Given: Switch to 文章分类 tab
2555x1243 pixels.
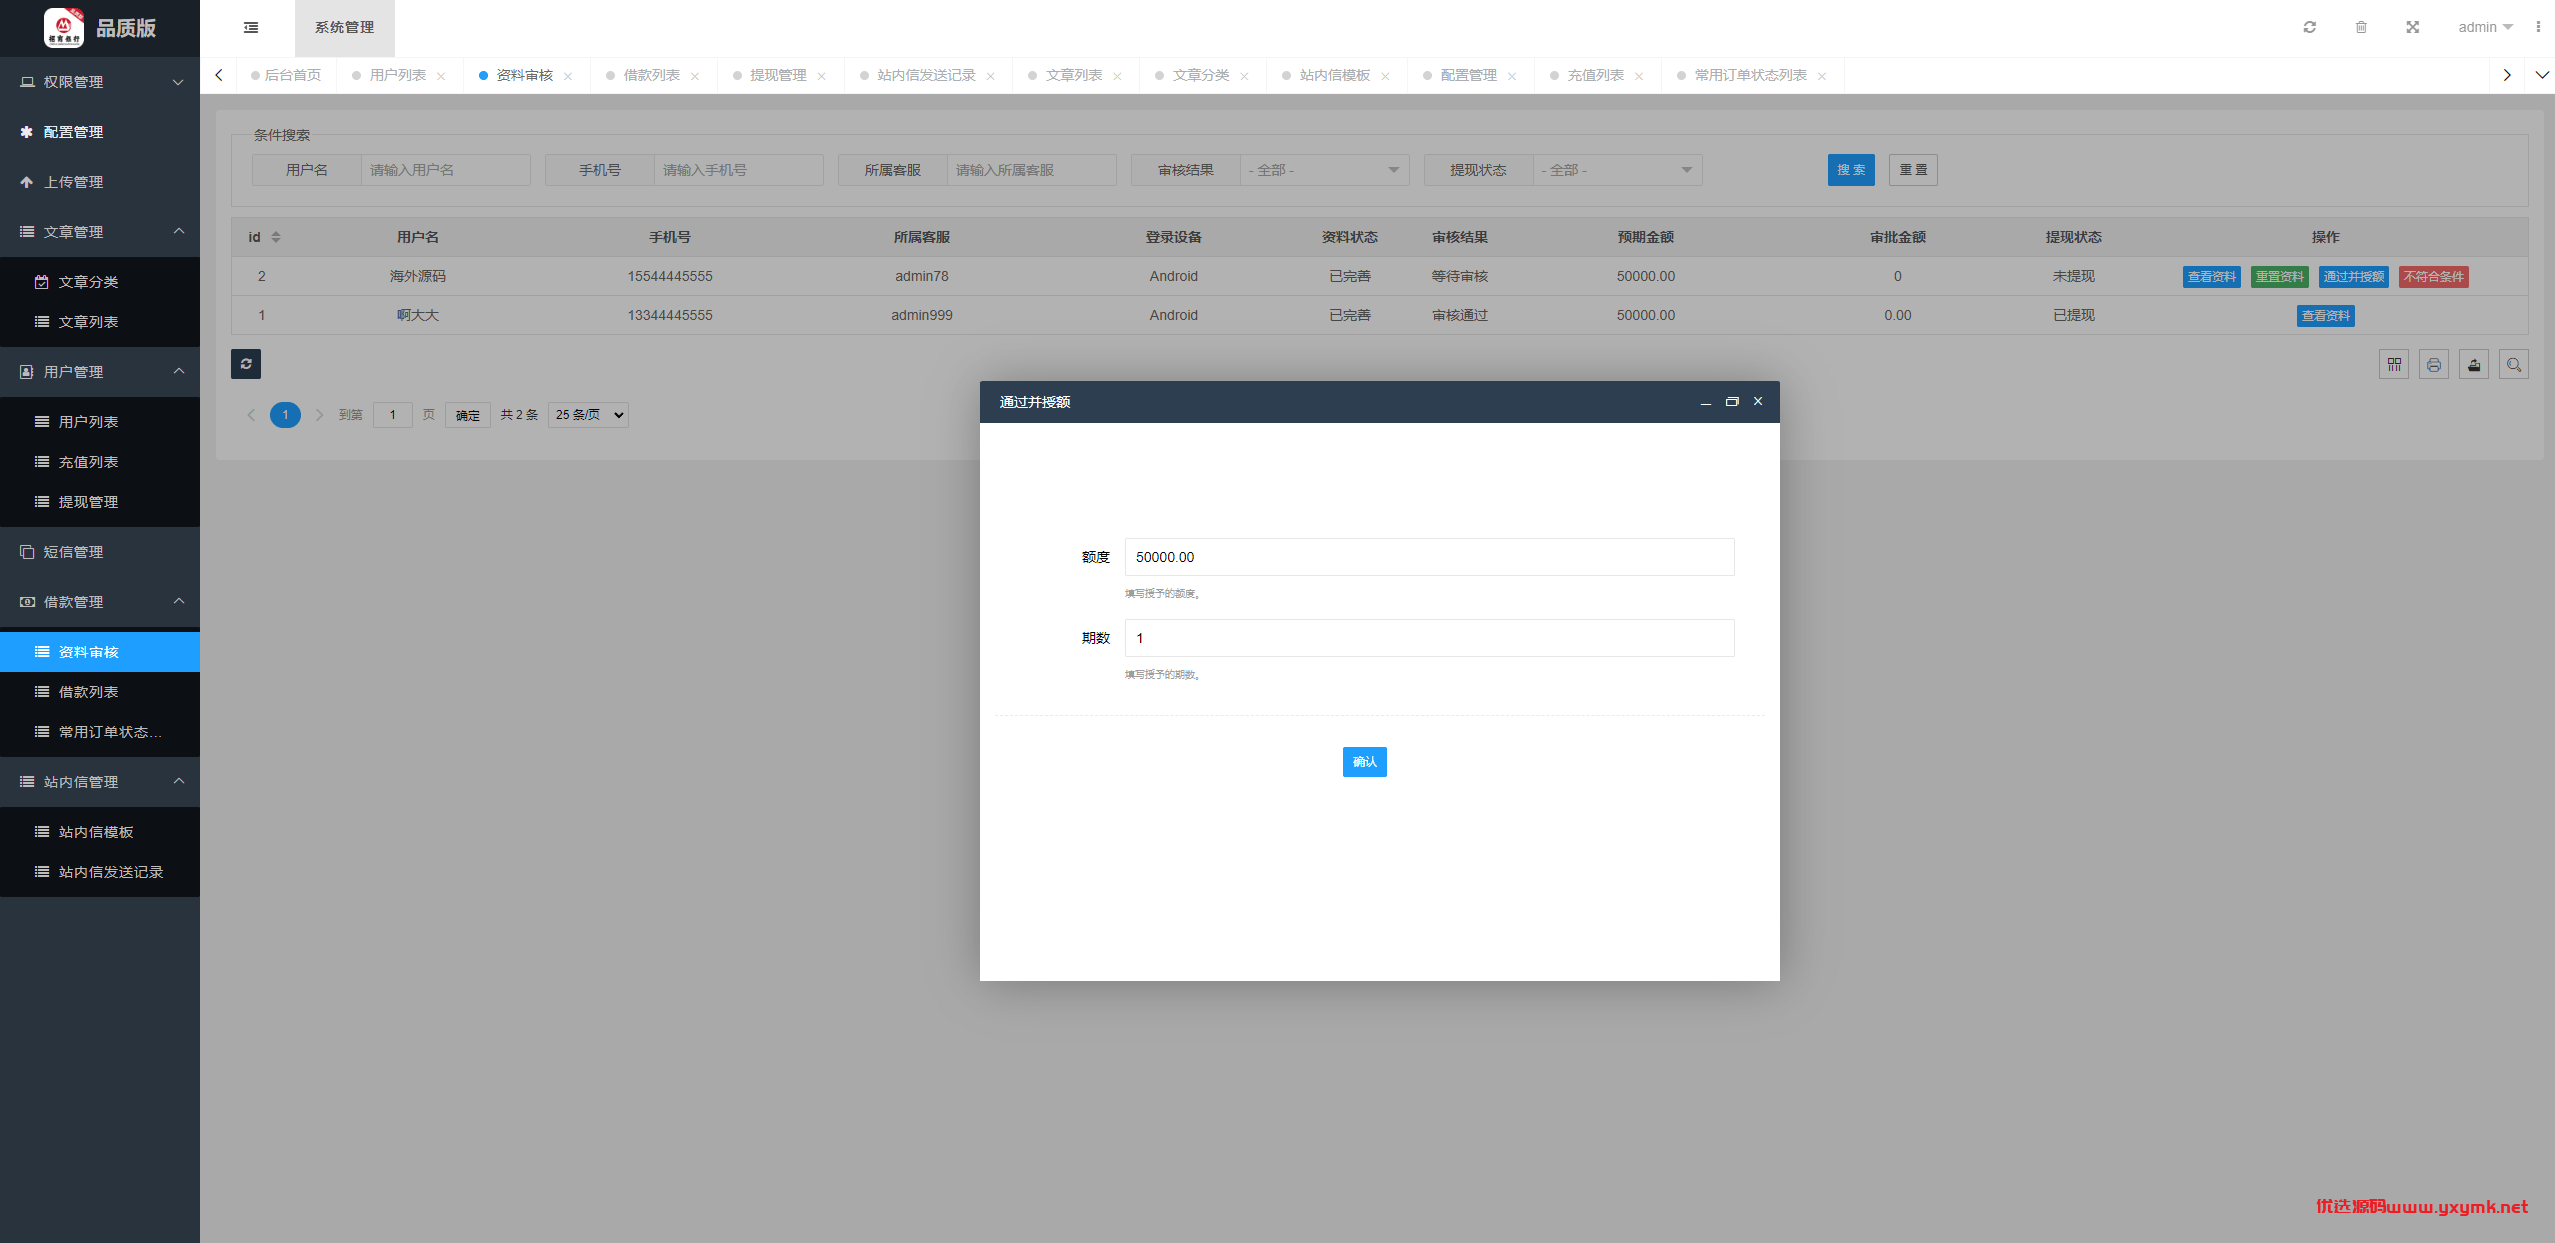Looking at the screenshot, I should (1201, 75).
